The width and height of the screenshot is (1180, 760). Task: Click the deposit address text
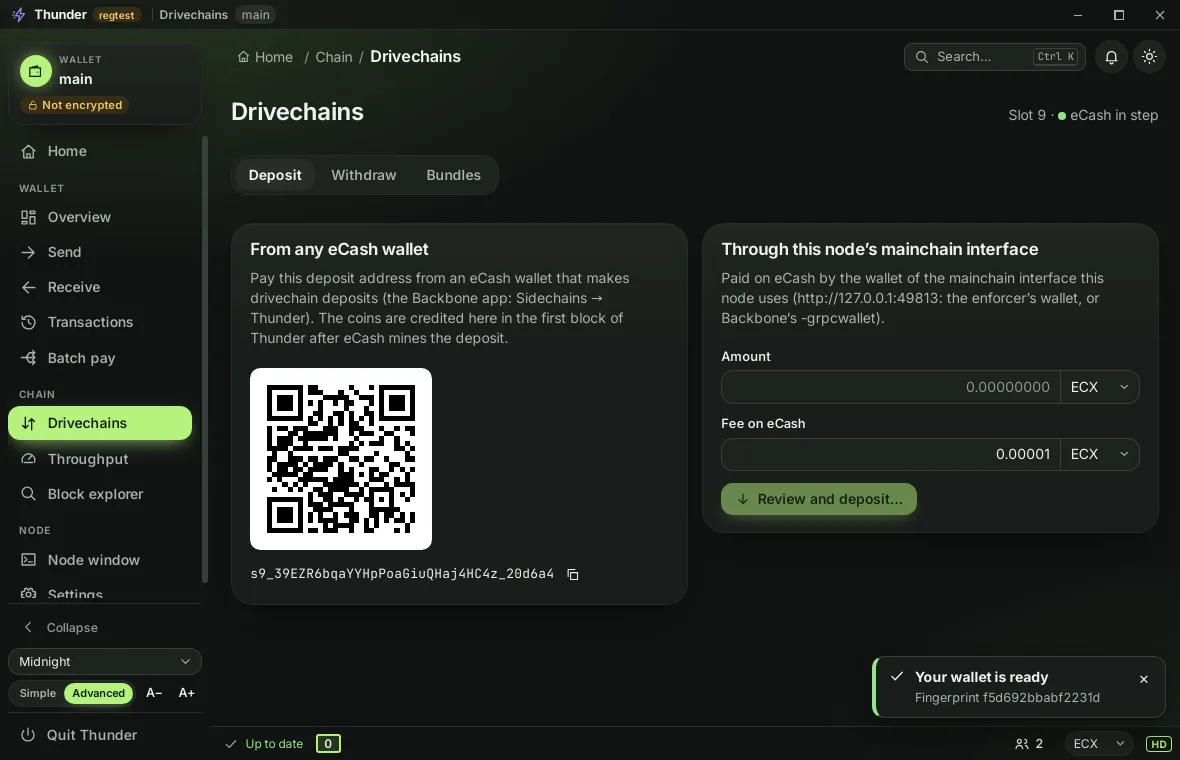[x=402, y=574]
